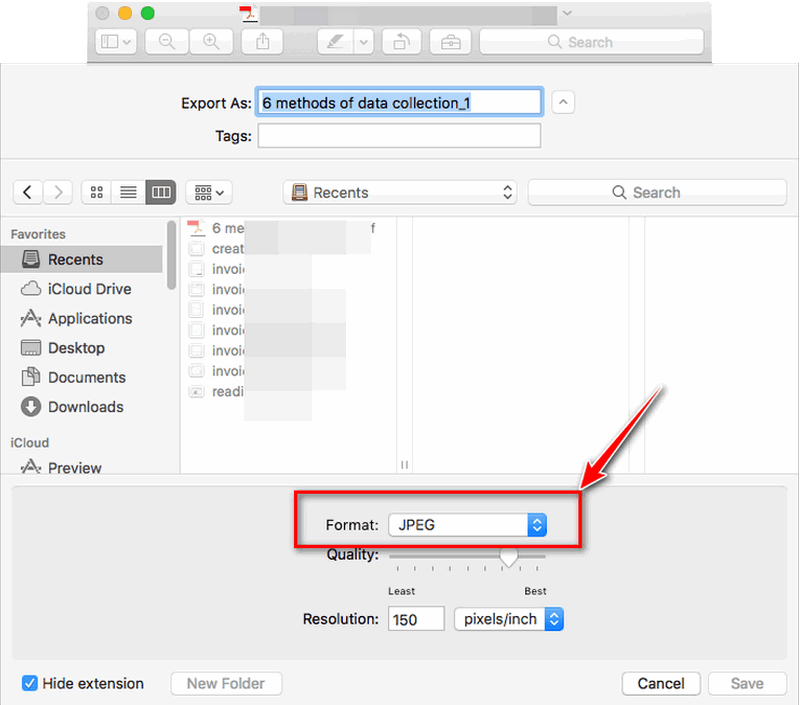Open the group-by arrangement dropdown

(x=209, y=192)
